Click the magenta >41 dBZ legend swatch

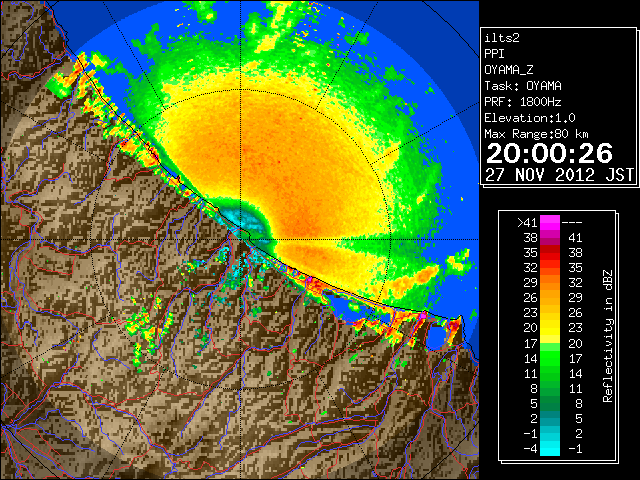pyautogui.click(x=550, y=223)
